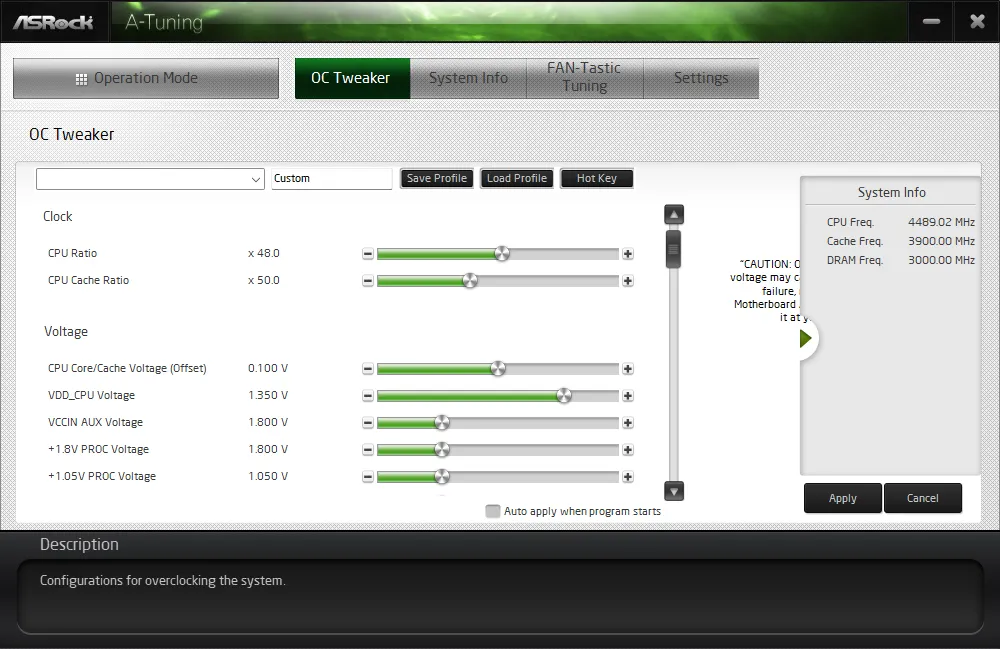Click the +1.05V PROC Voltage slider handle
The height and width of the screenshot is (649, 1000).
pos(441,476)
